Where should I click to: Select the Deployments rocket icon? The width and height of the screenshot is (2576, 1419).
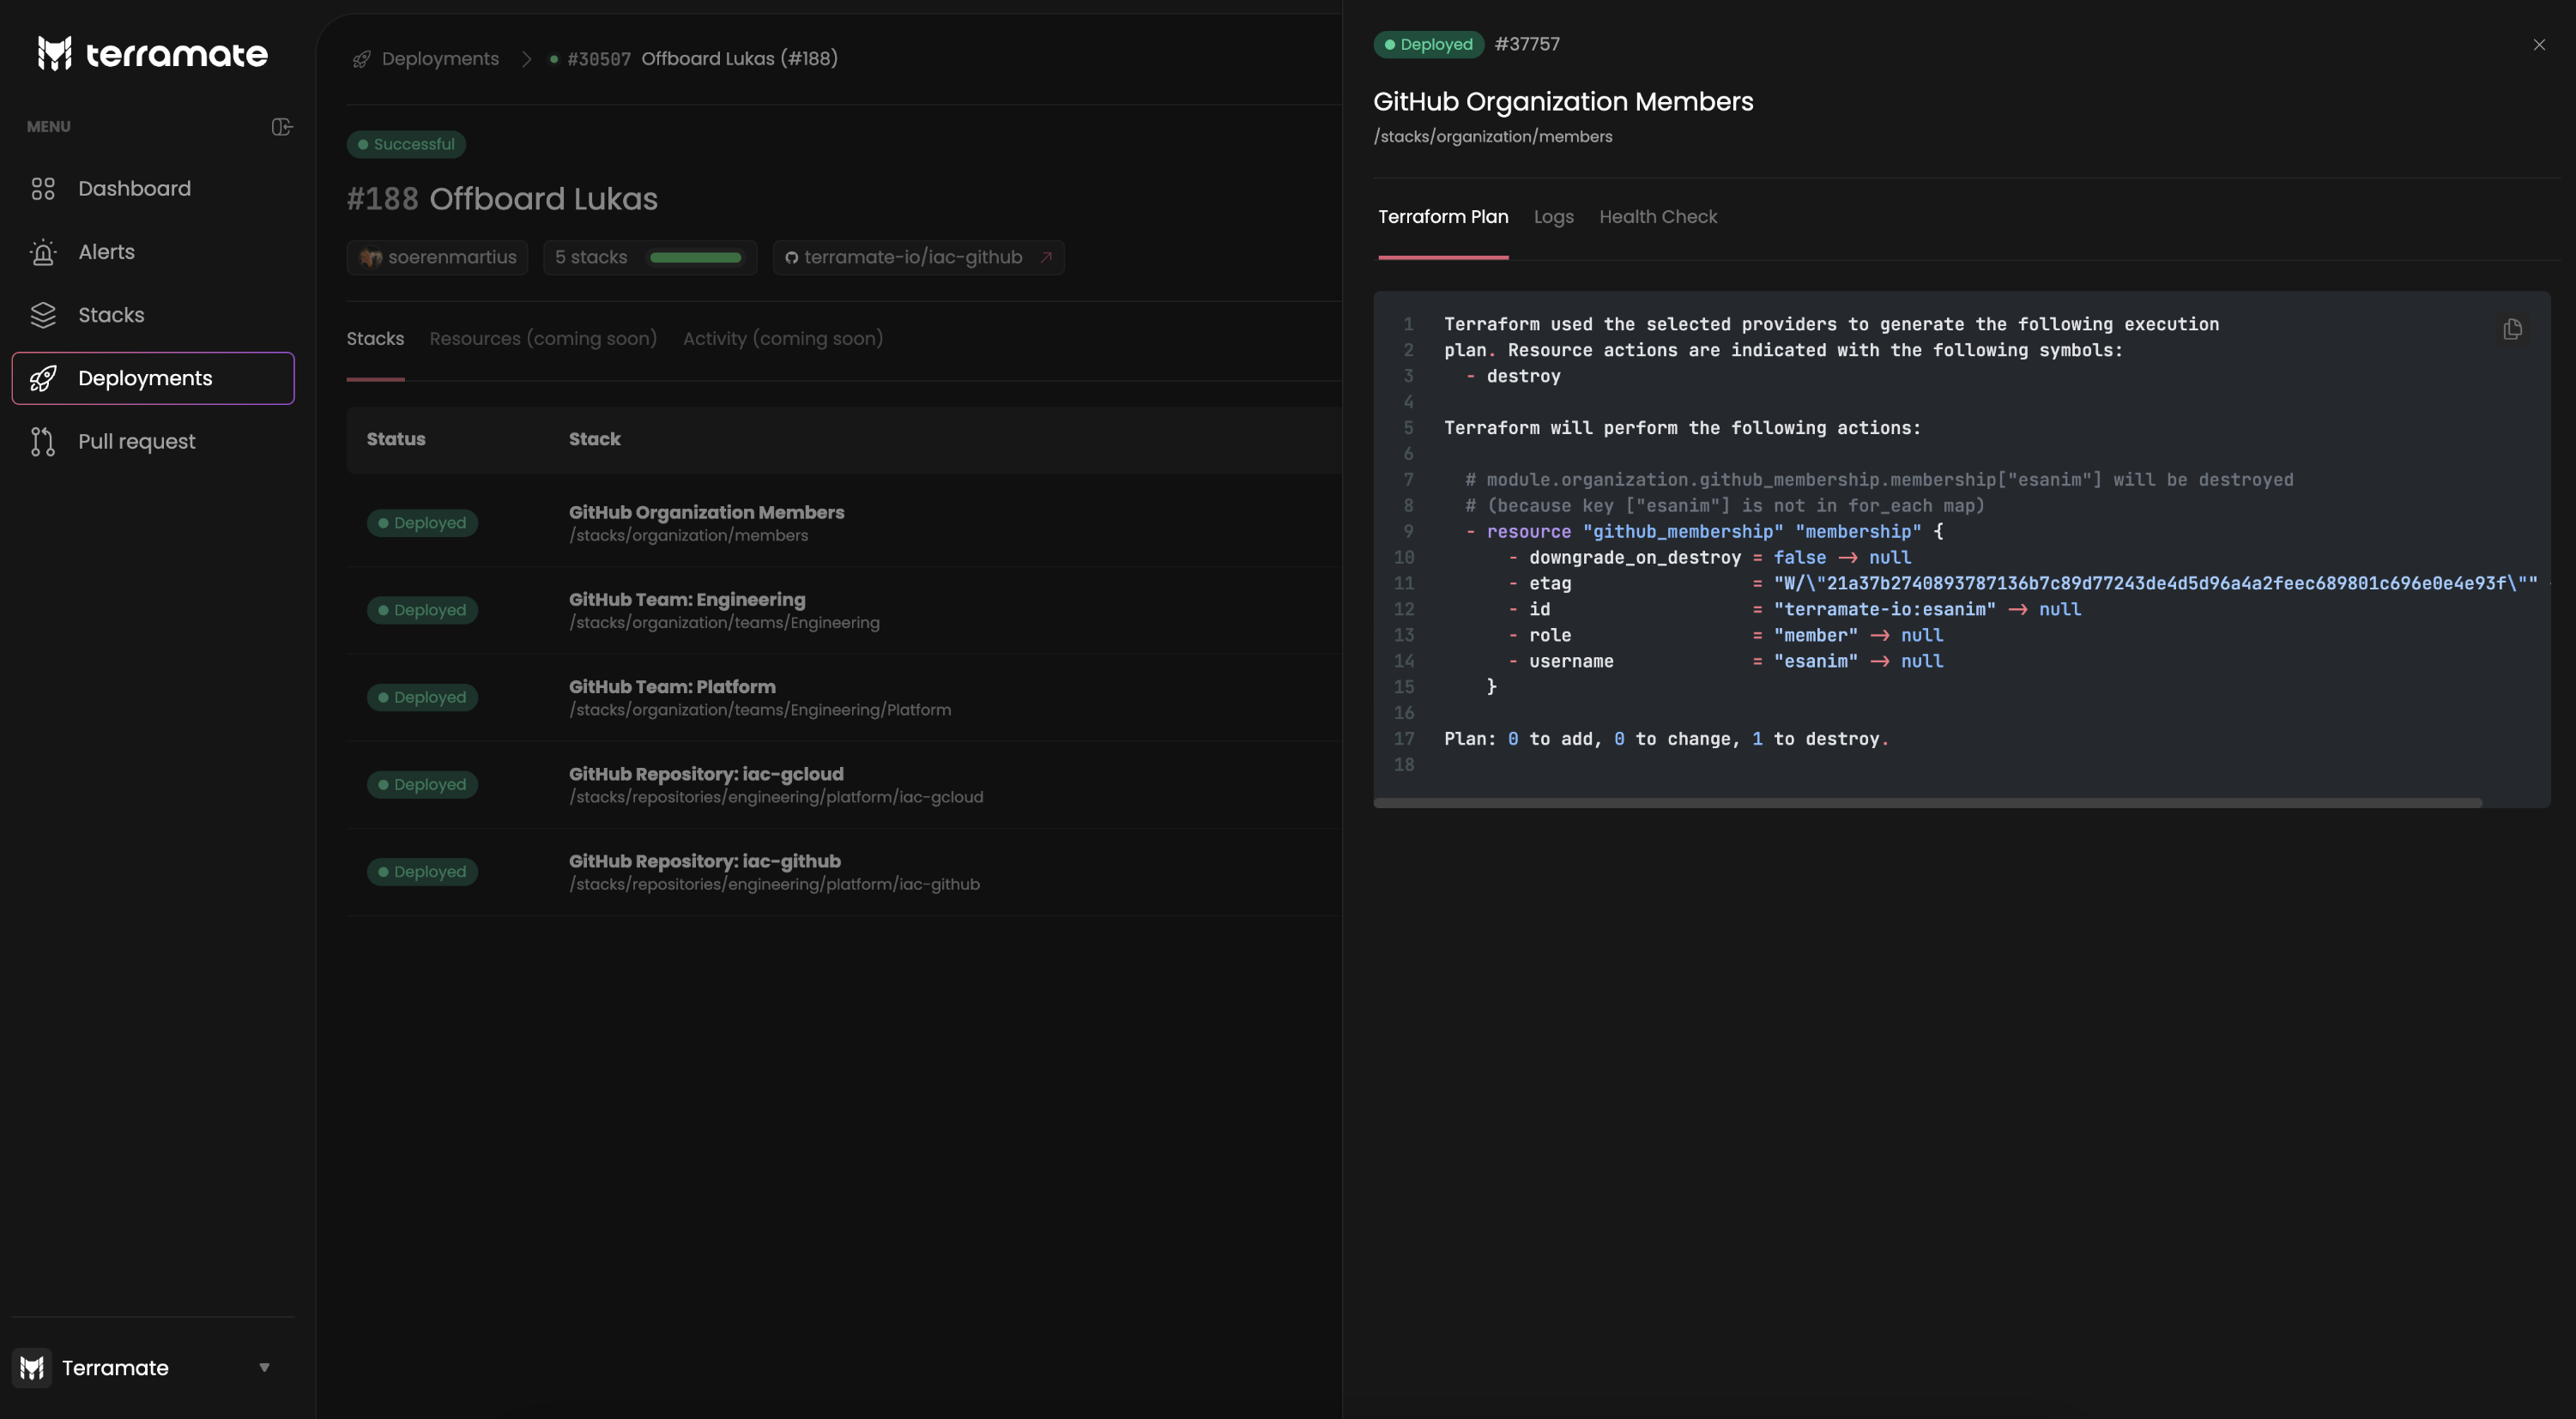(x=43, y=378)
